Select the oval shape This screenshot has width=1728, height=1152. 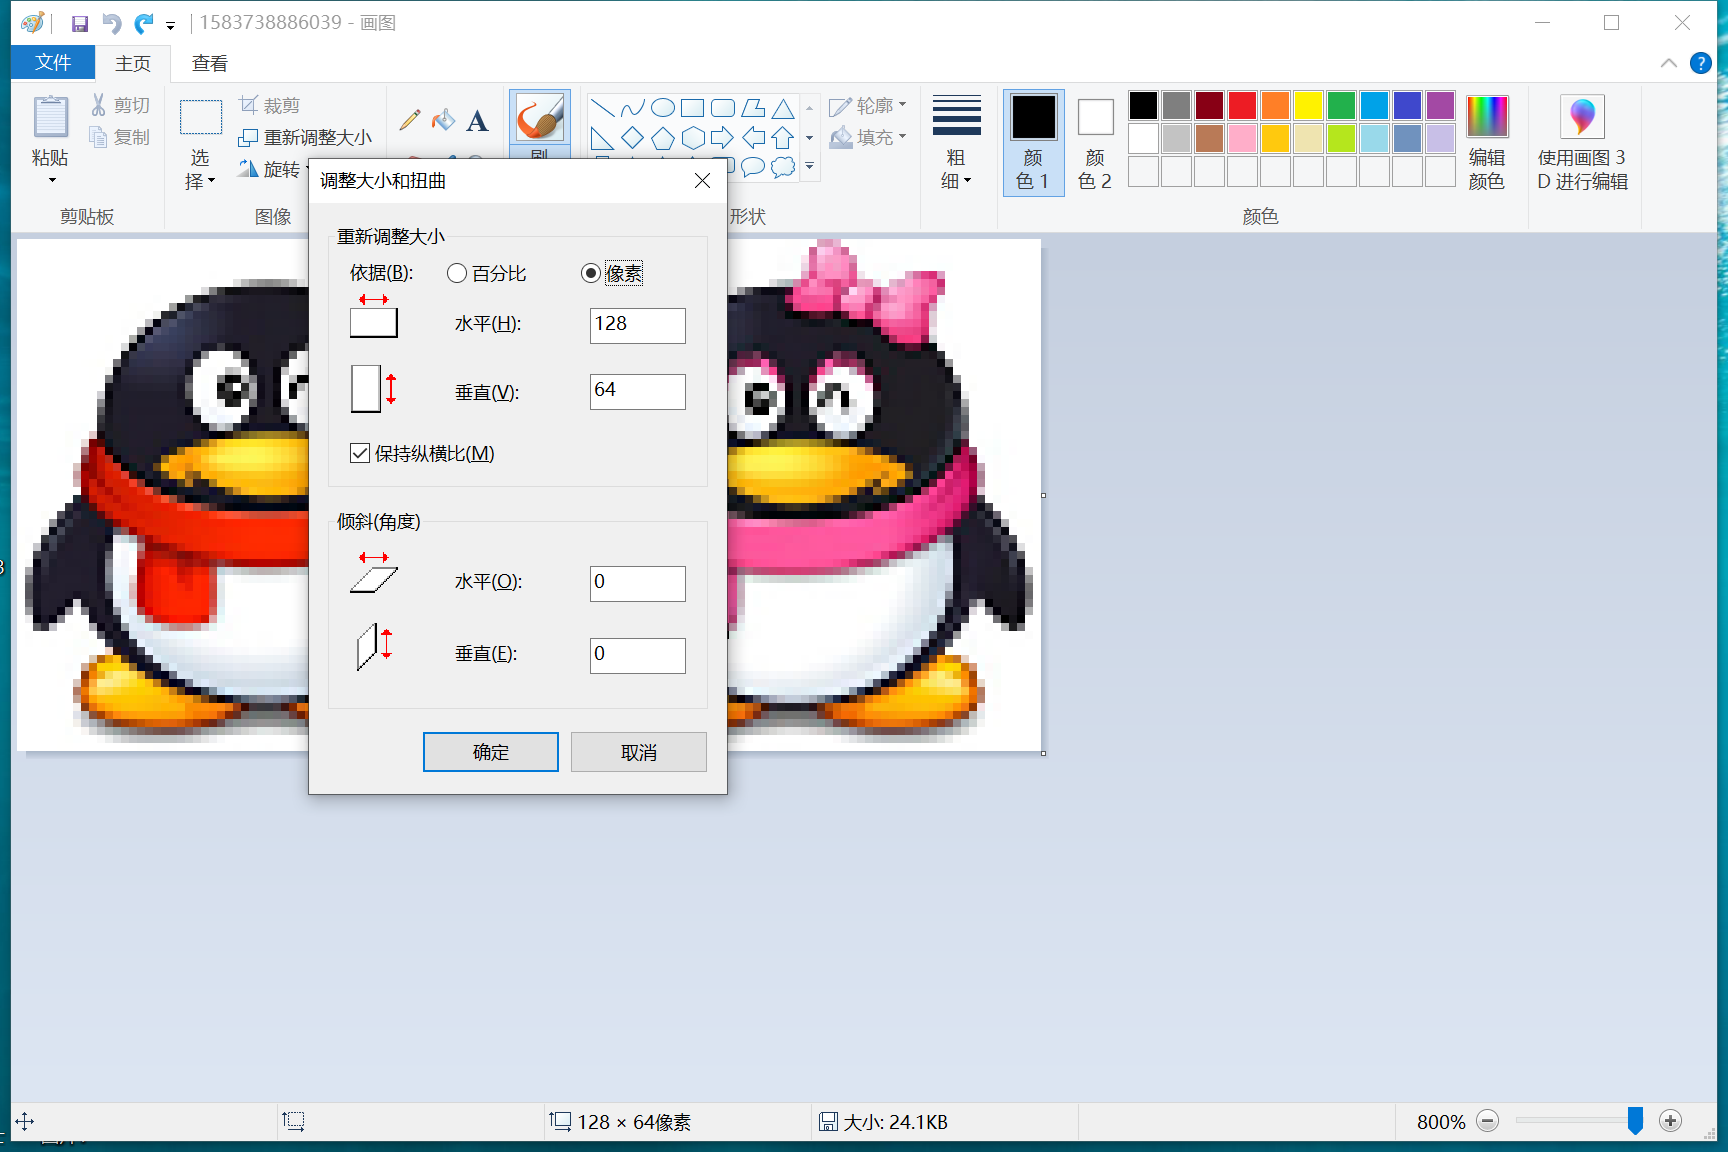663,108
